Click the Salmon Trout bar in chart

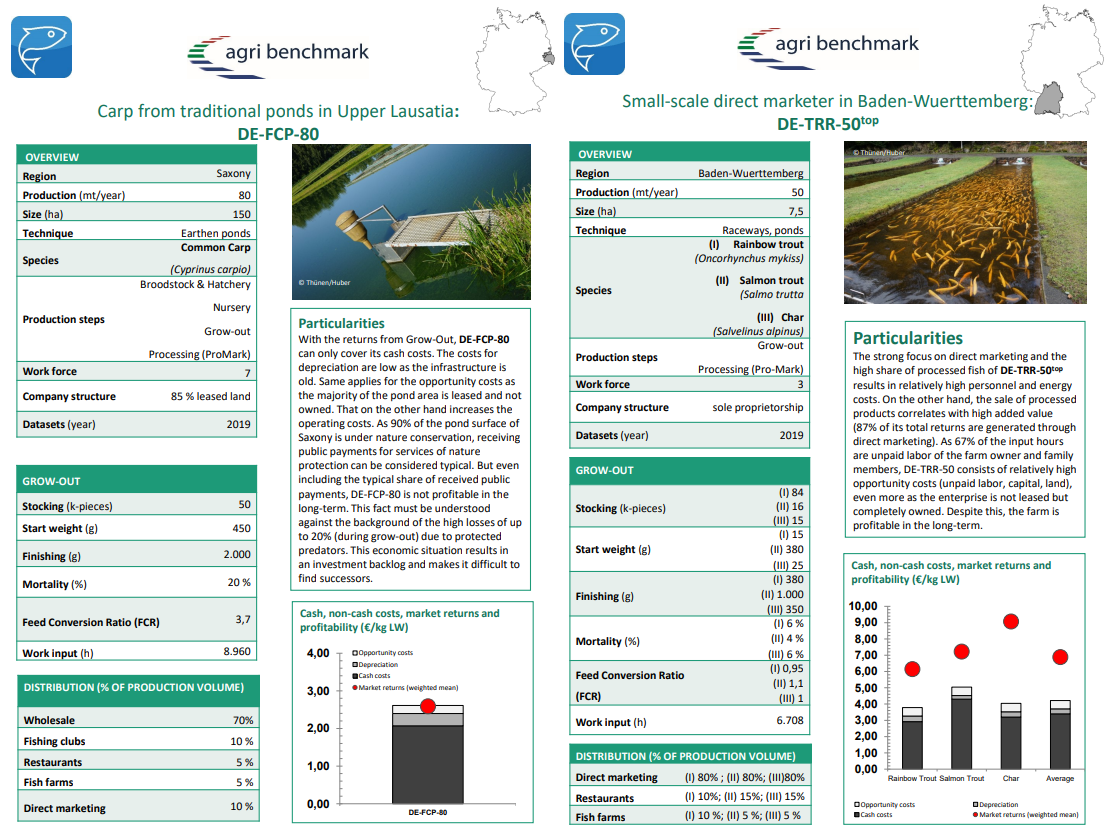[962, 728]
